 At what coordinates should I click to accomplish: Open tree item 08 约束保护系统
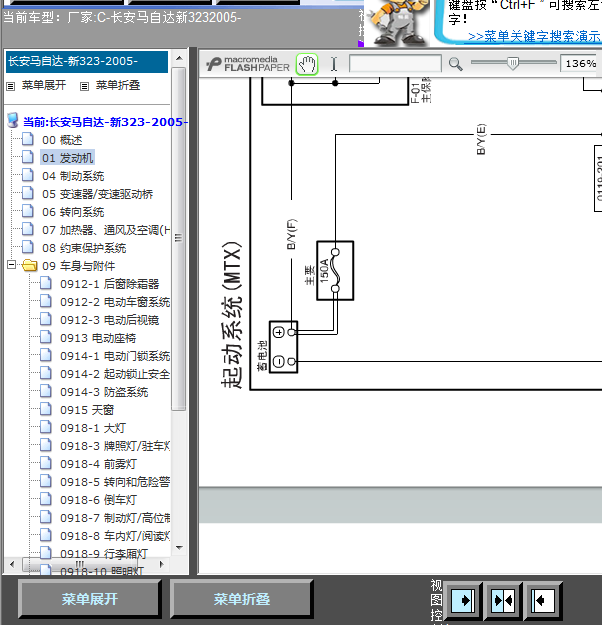[84, 248]
